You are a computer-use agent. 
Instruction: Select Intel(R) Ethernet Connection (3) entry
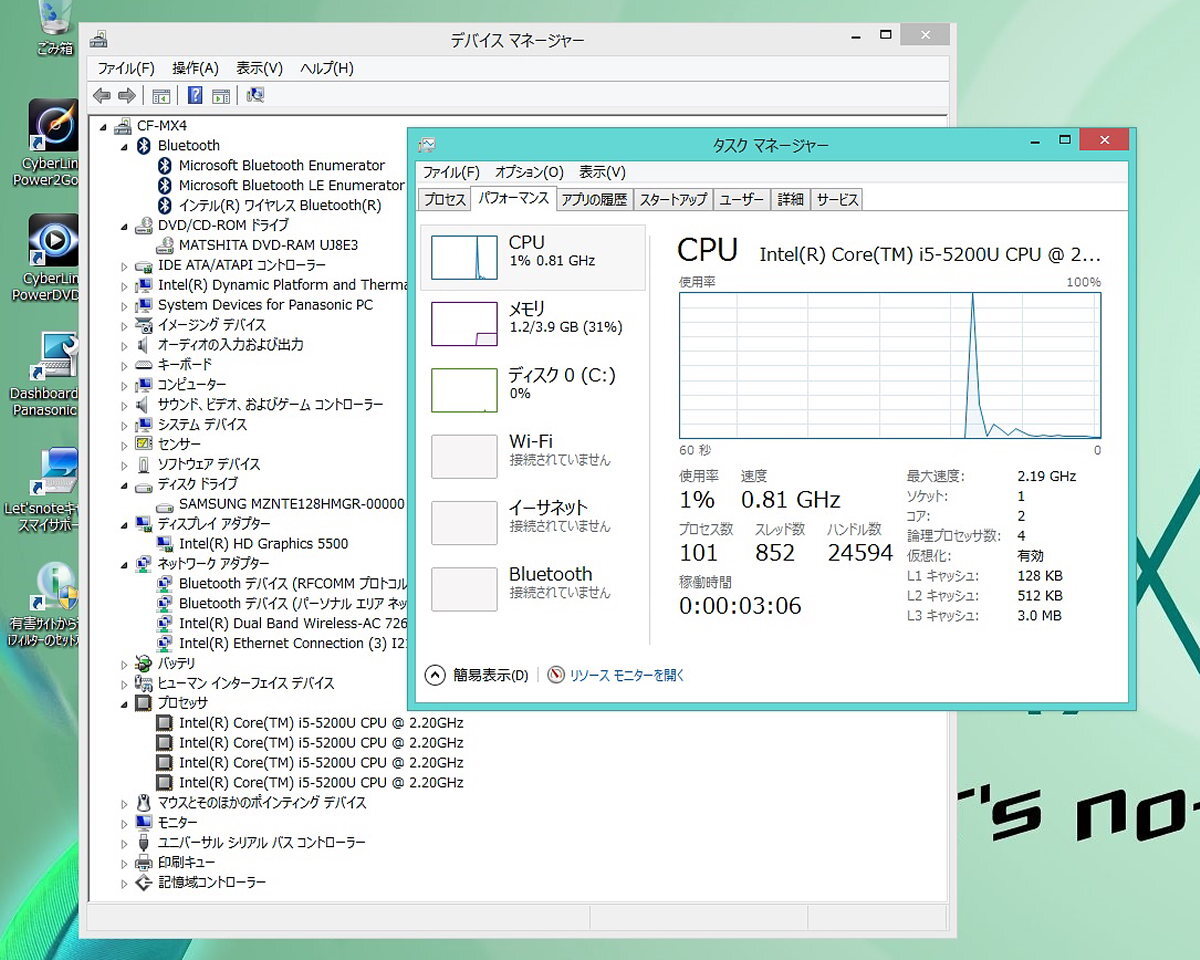click(292, 643)
